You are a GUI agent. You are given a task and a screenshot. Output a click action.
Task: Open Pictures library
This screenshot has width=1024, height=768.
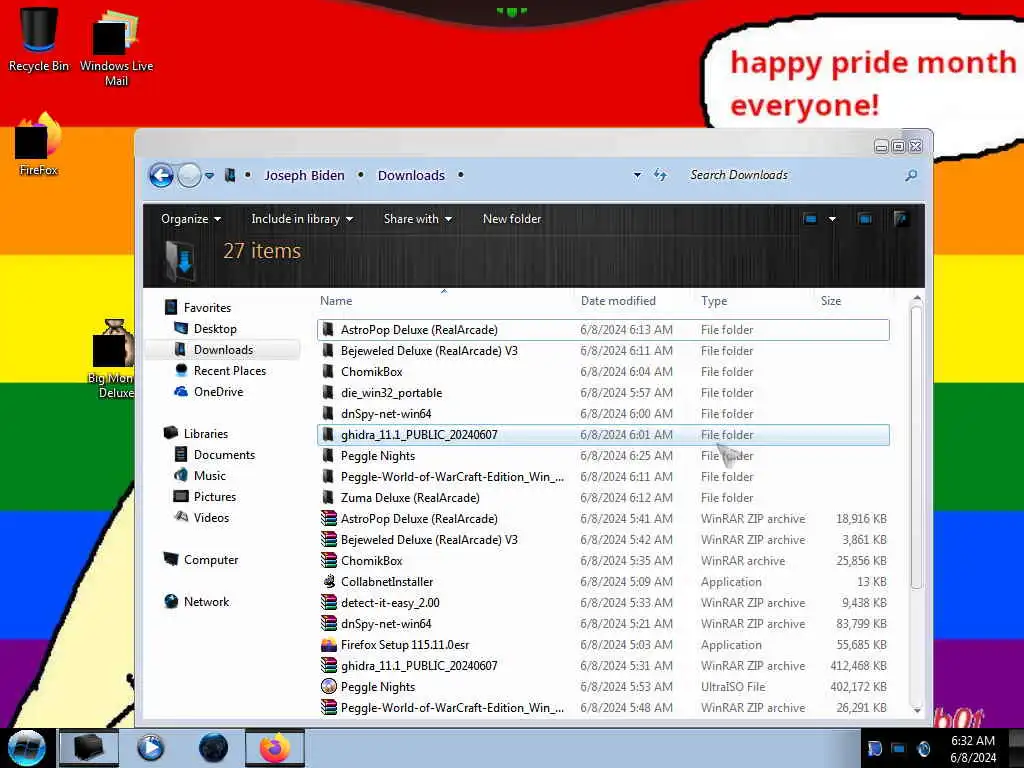pos(215,496)
